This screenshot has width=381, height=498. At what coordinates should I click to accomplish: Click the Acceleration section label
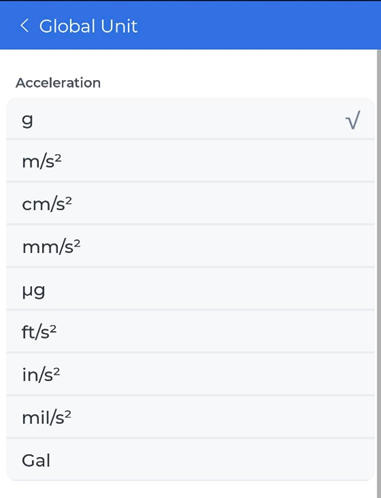pyautogui.click(x=58, y=83)
